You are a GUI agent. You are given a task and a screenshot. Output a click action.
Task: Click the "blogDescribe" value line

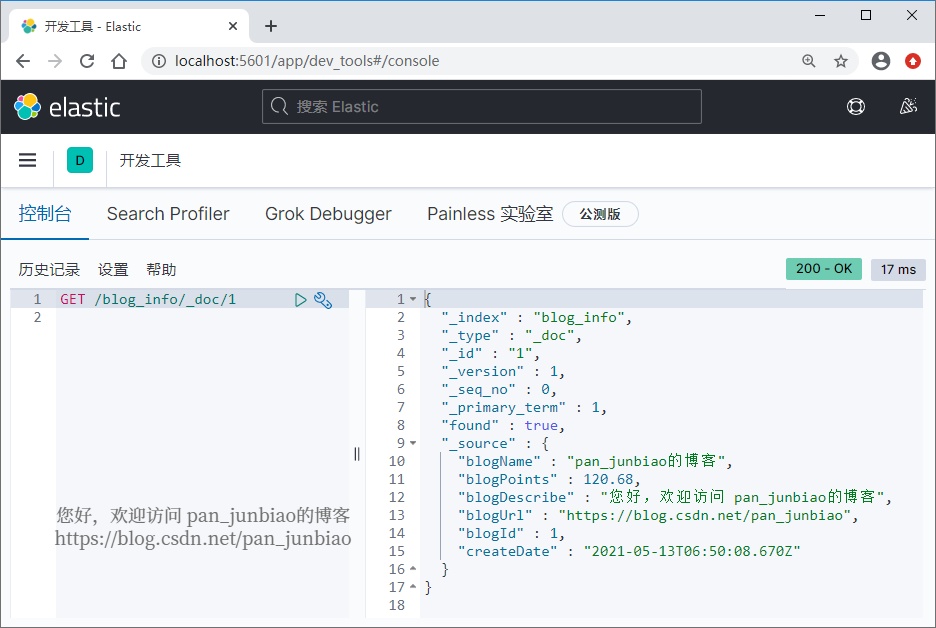click(675, 497)
